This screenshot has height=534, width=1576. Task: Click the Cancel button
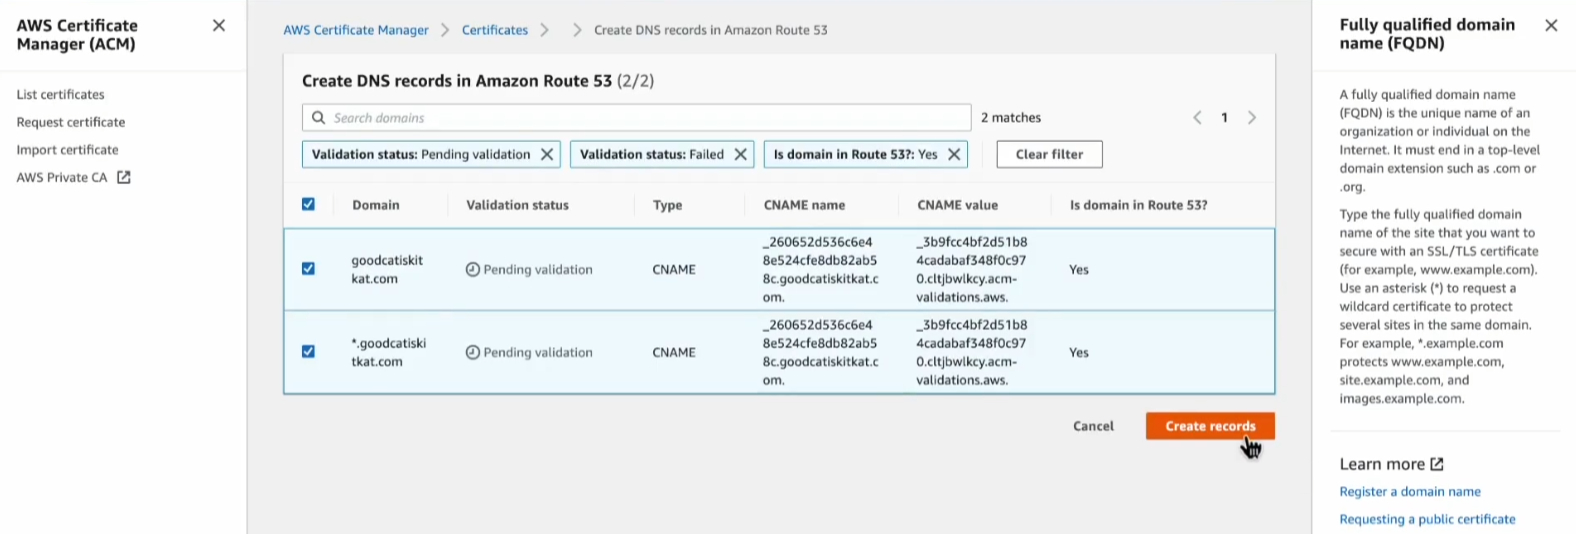pos(1093,426)
